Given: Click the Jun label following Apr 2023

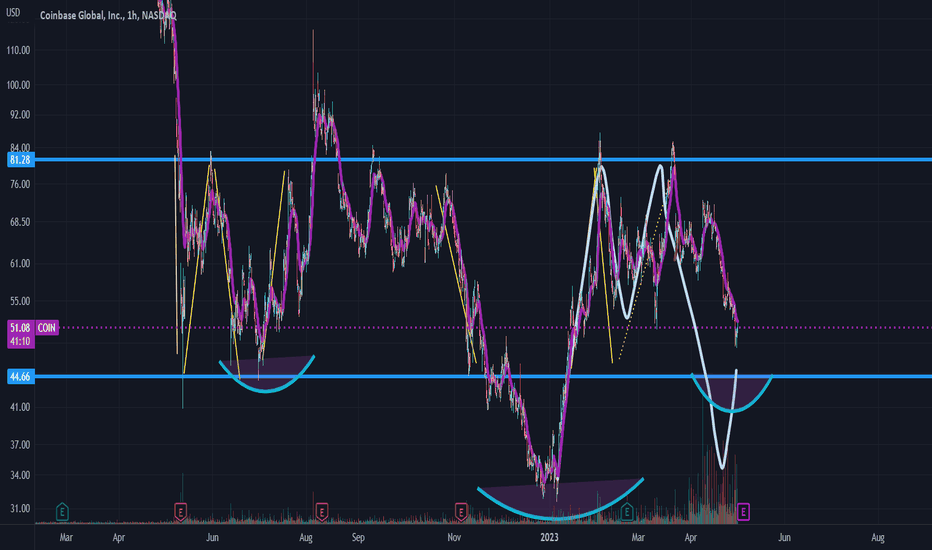Looking at the screenshot, I should (x=785, y=538).
